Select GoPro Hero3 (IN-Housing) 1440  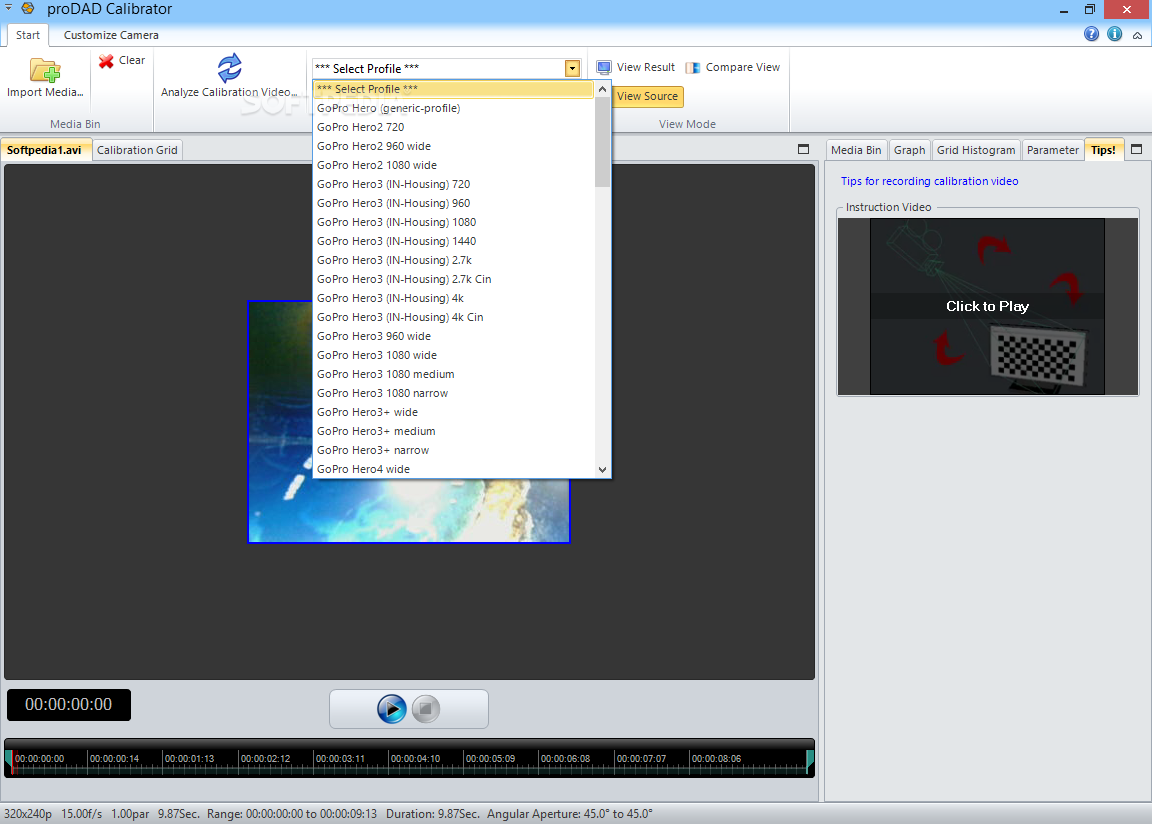[453, 242]
